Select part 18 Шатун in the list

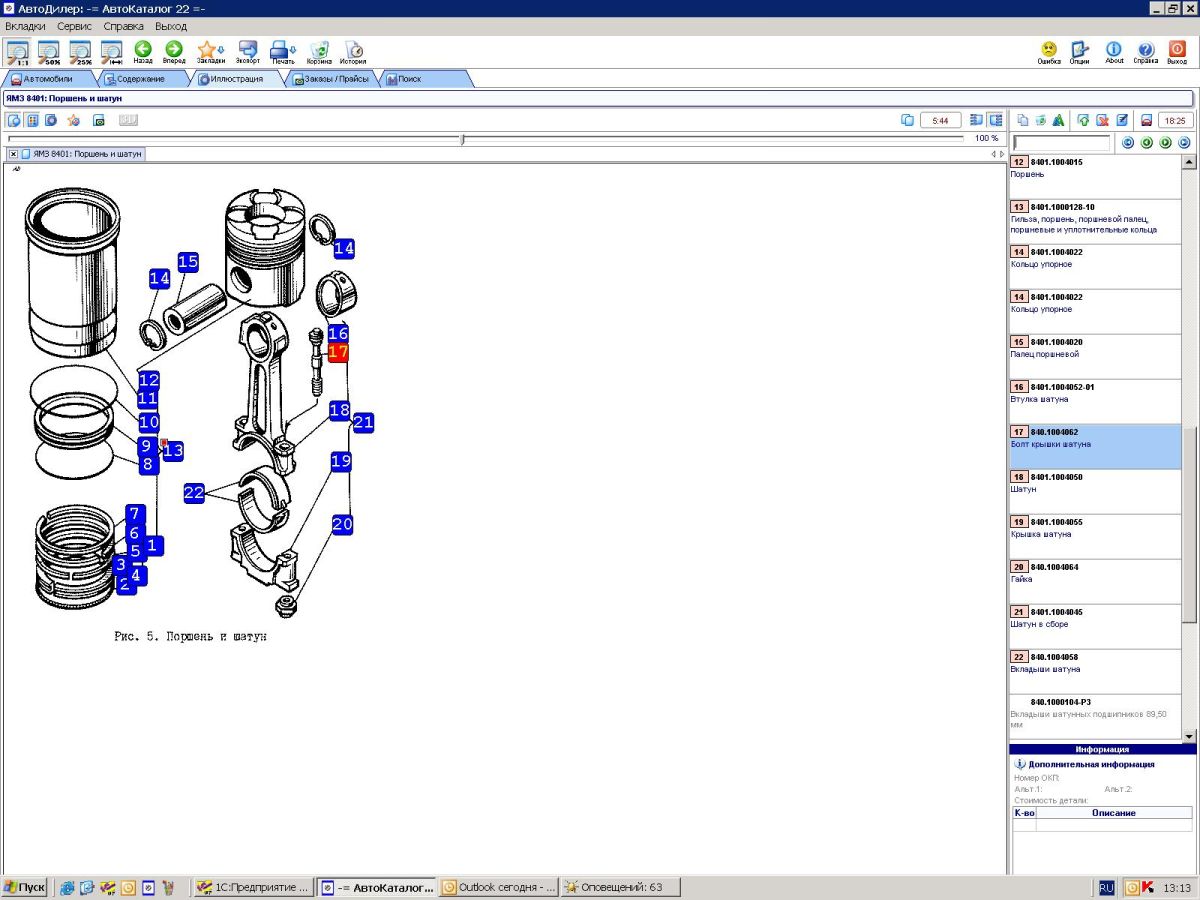click(1095, 484)
